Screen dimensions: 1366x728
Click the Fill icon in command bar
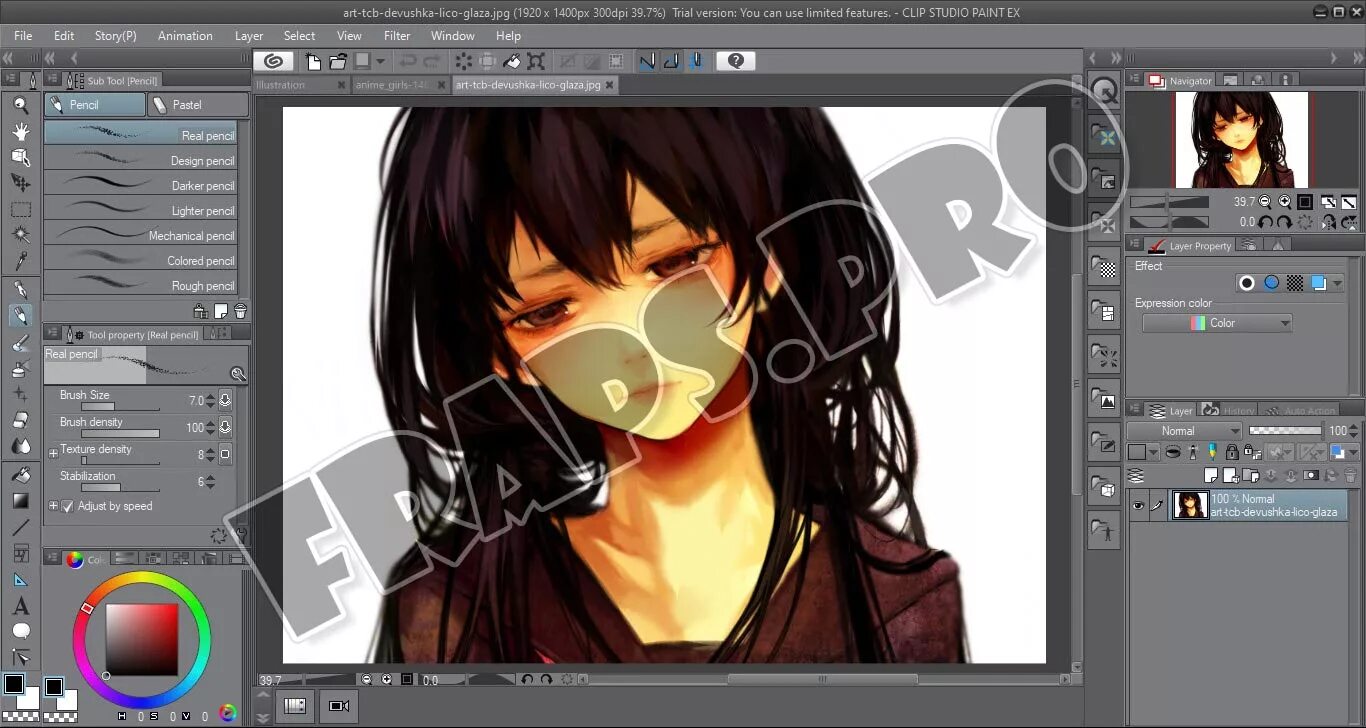pos(511,61)
